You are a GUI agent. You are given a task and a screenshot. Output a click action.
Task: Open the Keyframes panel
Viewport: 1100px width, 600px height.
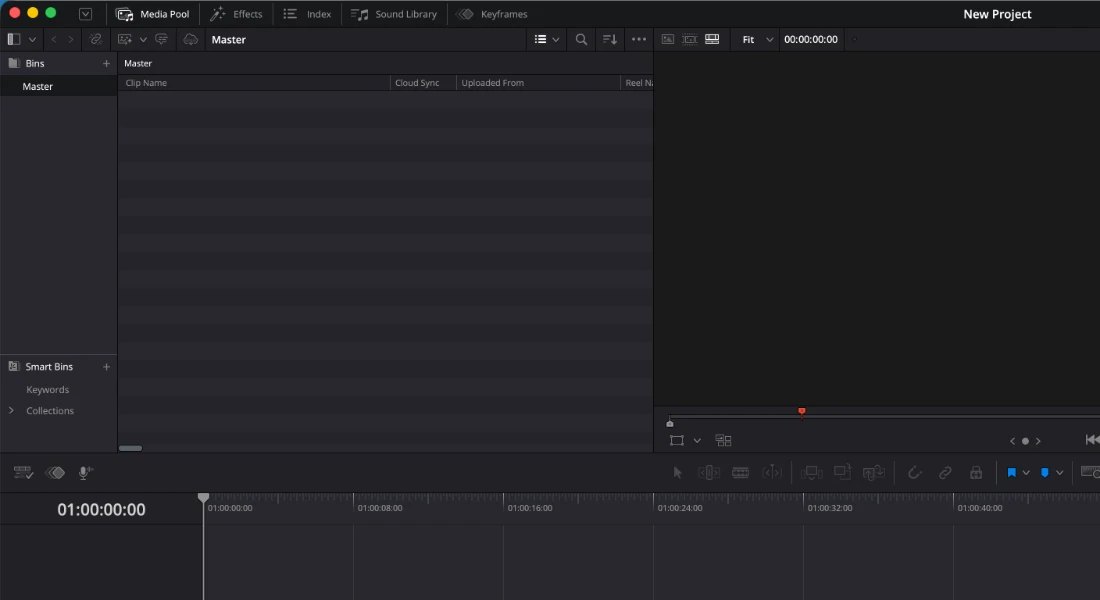click(492, 14)
